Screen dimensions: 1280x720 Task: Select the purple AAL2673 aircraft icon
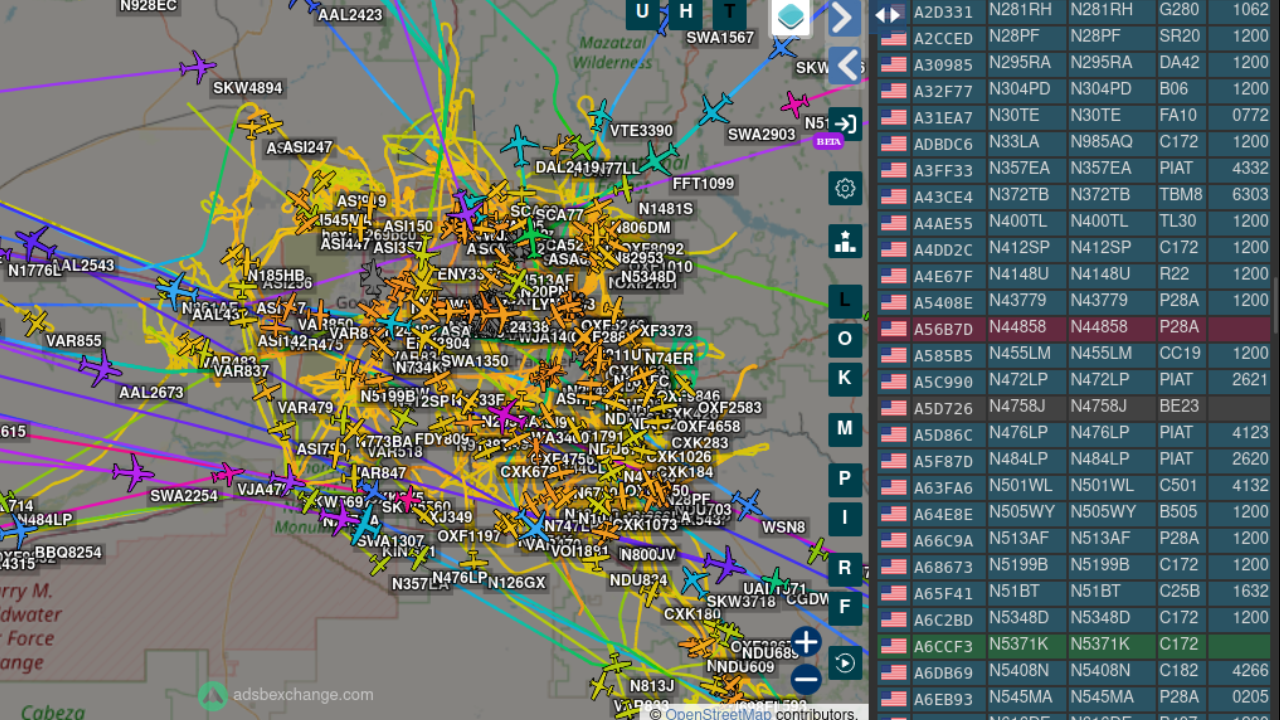click(100, 367)
